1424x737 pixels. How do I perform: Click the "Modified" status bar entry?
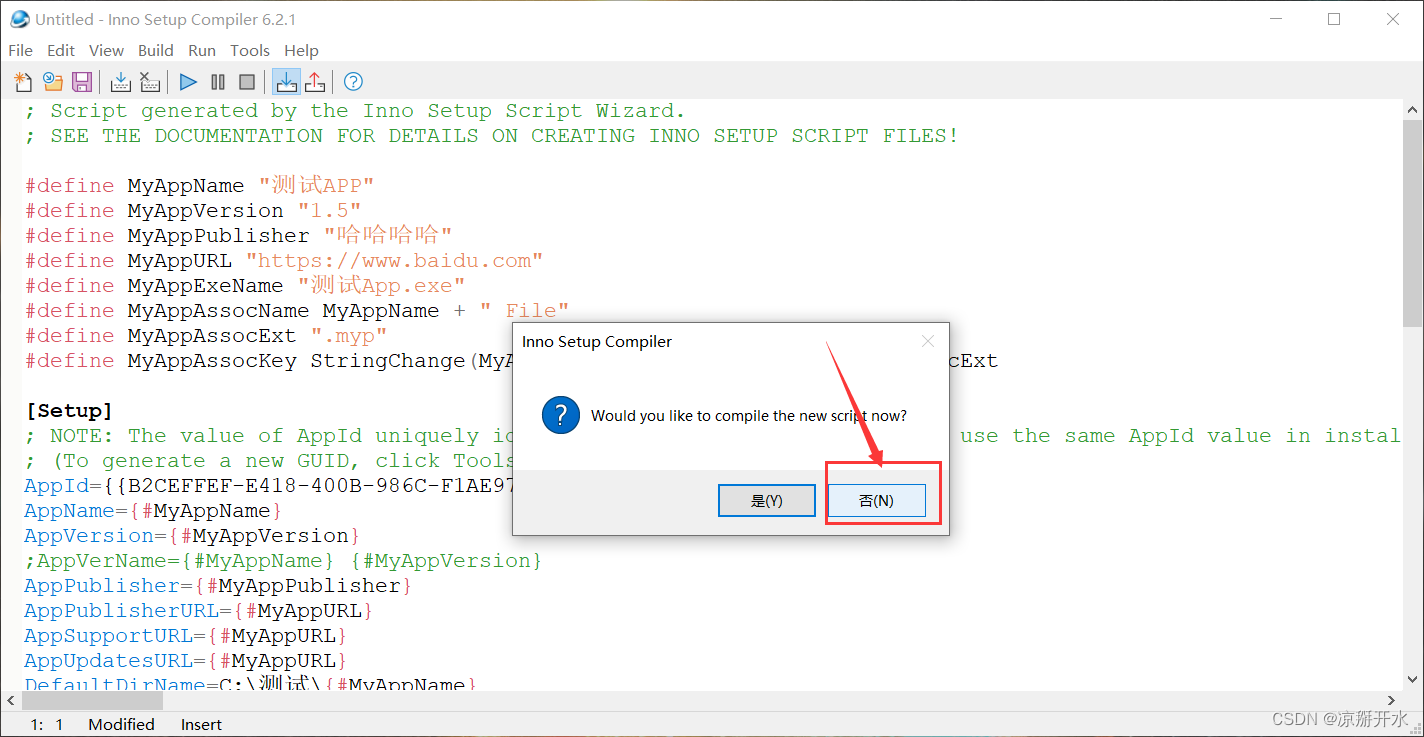click(121, 724)
